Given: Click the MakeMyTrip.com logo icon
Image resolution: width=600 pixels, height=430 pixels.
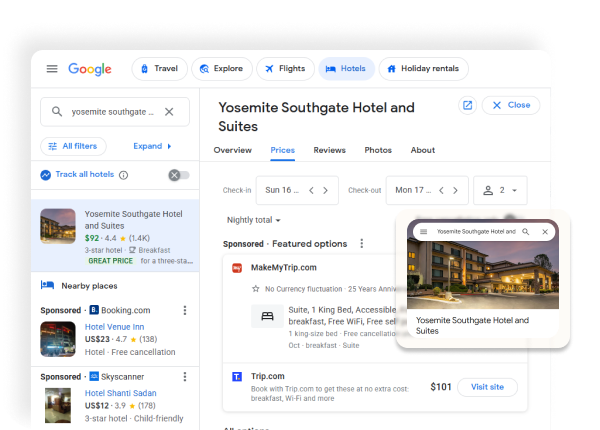Looking at the screenshot, I should coord(237,268).
